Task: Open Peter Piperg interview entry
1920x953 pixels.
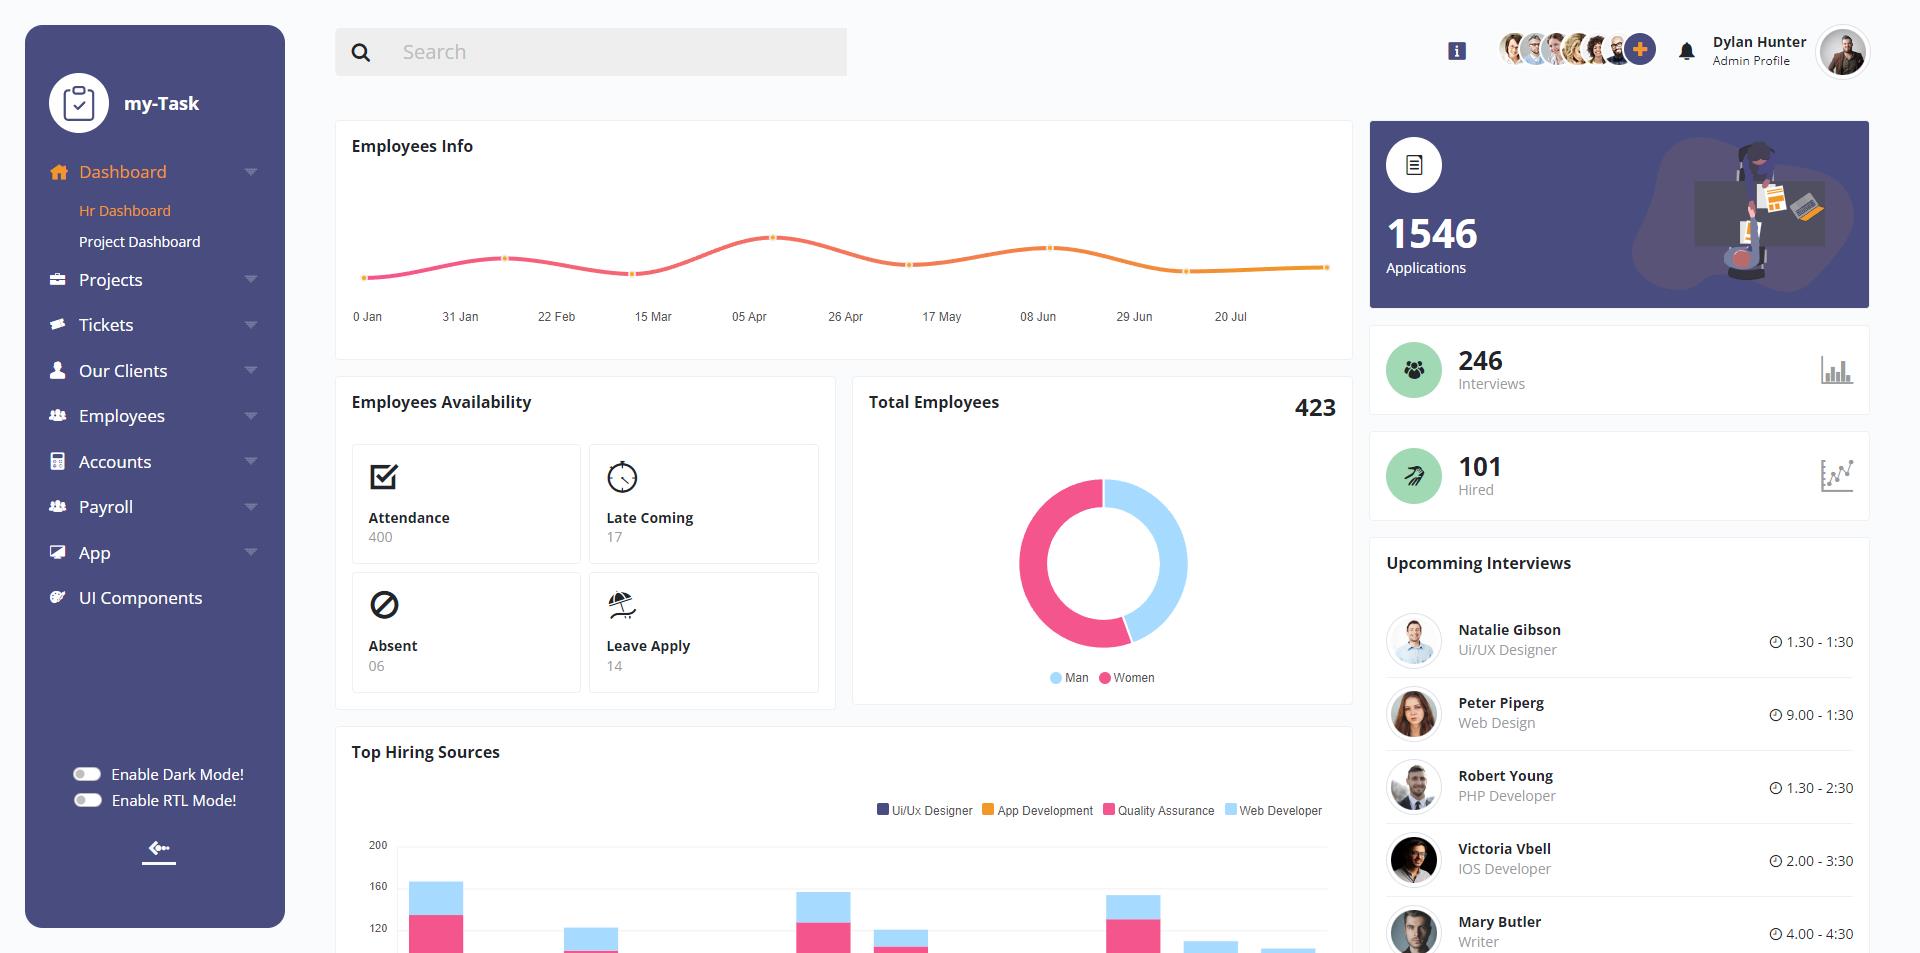Action: pyautogui.click(x=1619, y=714)
